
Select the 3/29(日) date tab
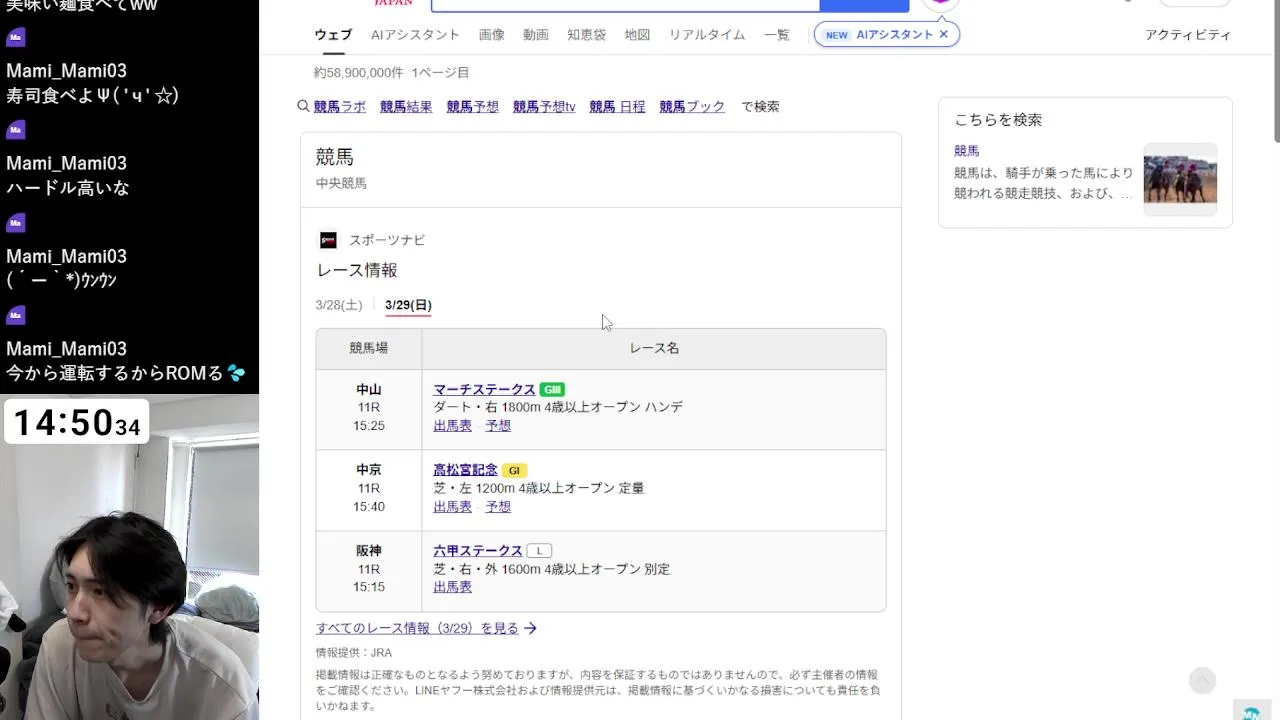pos(408,305)
